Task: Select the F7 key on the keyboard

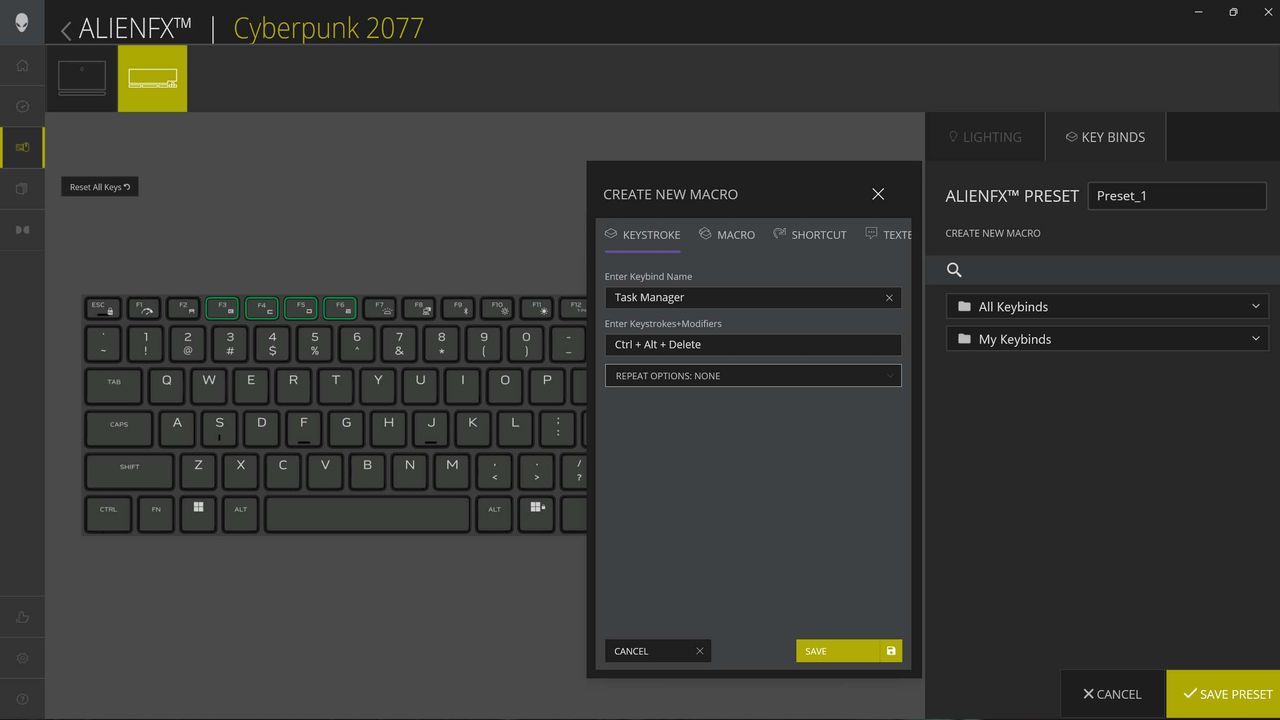Action: point(380,308)
